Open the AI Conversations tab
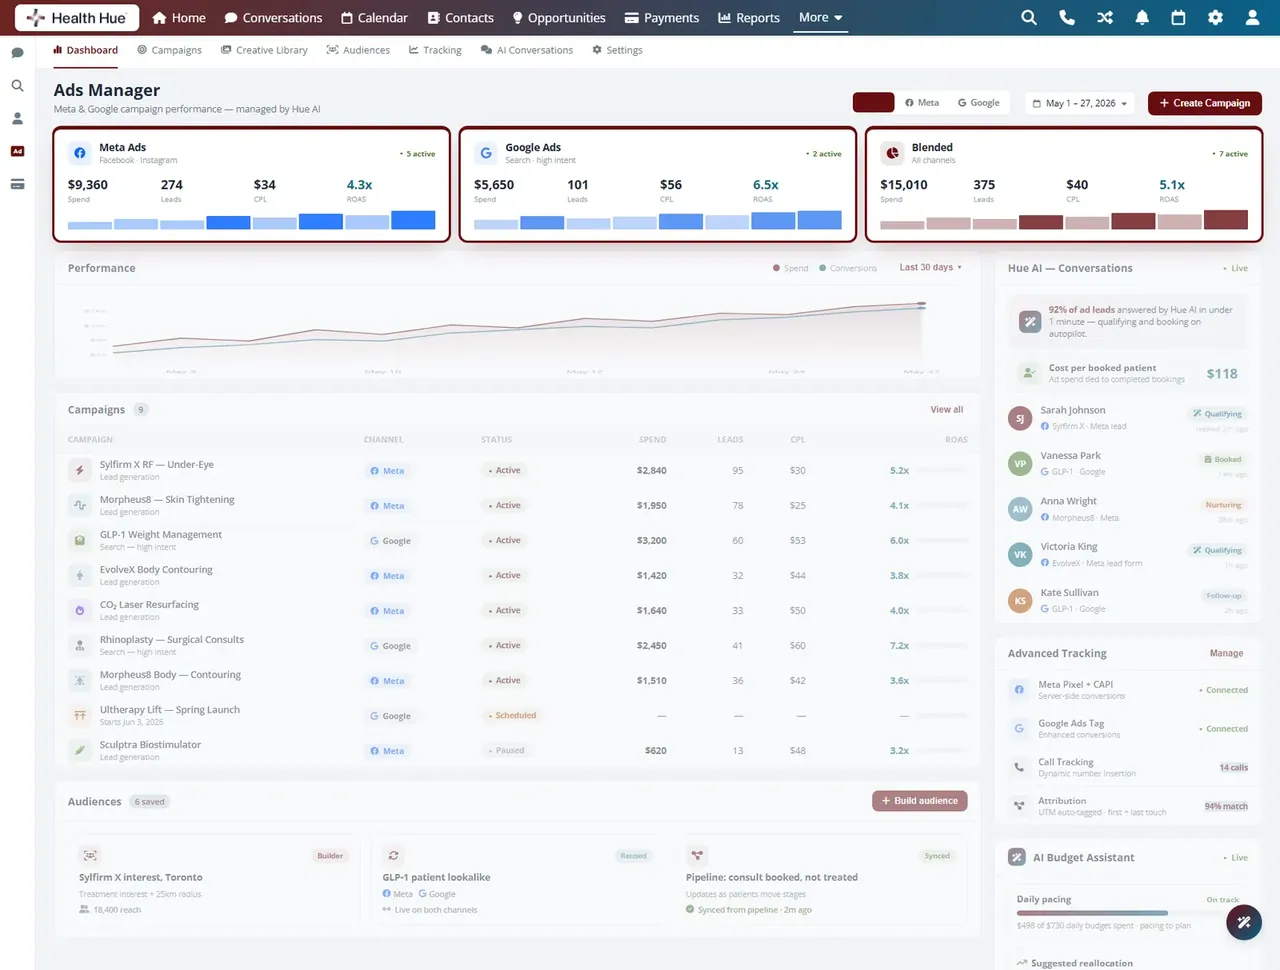Screen dimensions: 1280x970 [x=527, y=50]
